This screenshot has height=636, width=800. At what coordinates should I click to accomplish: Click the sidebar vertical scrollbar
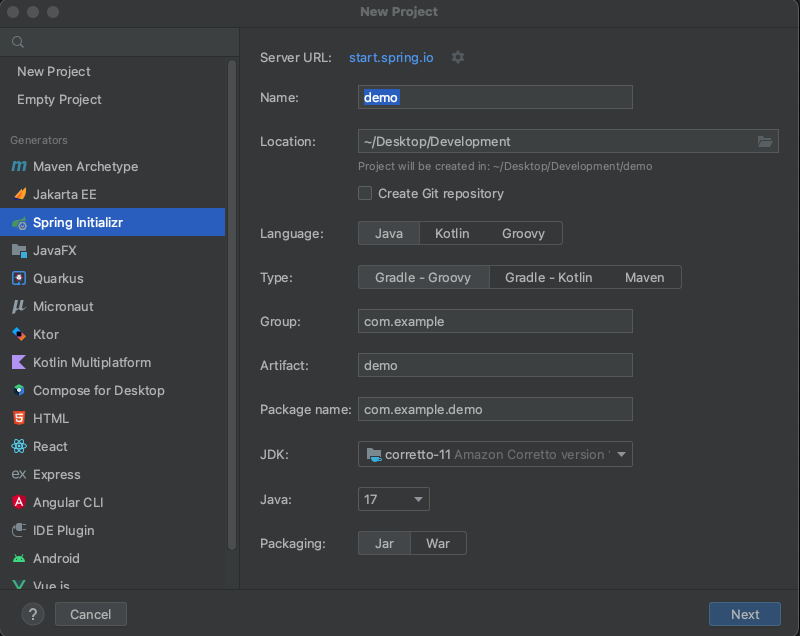click(x=232, y=305)
